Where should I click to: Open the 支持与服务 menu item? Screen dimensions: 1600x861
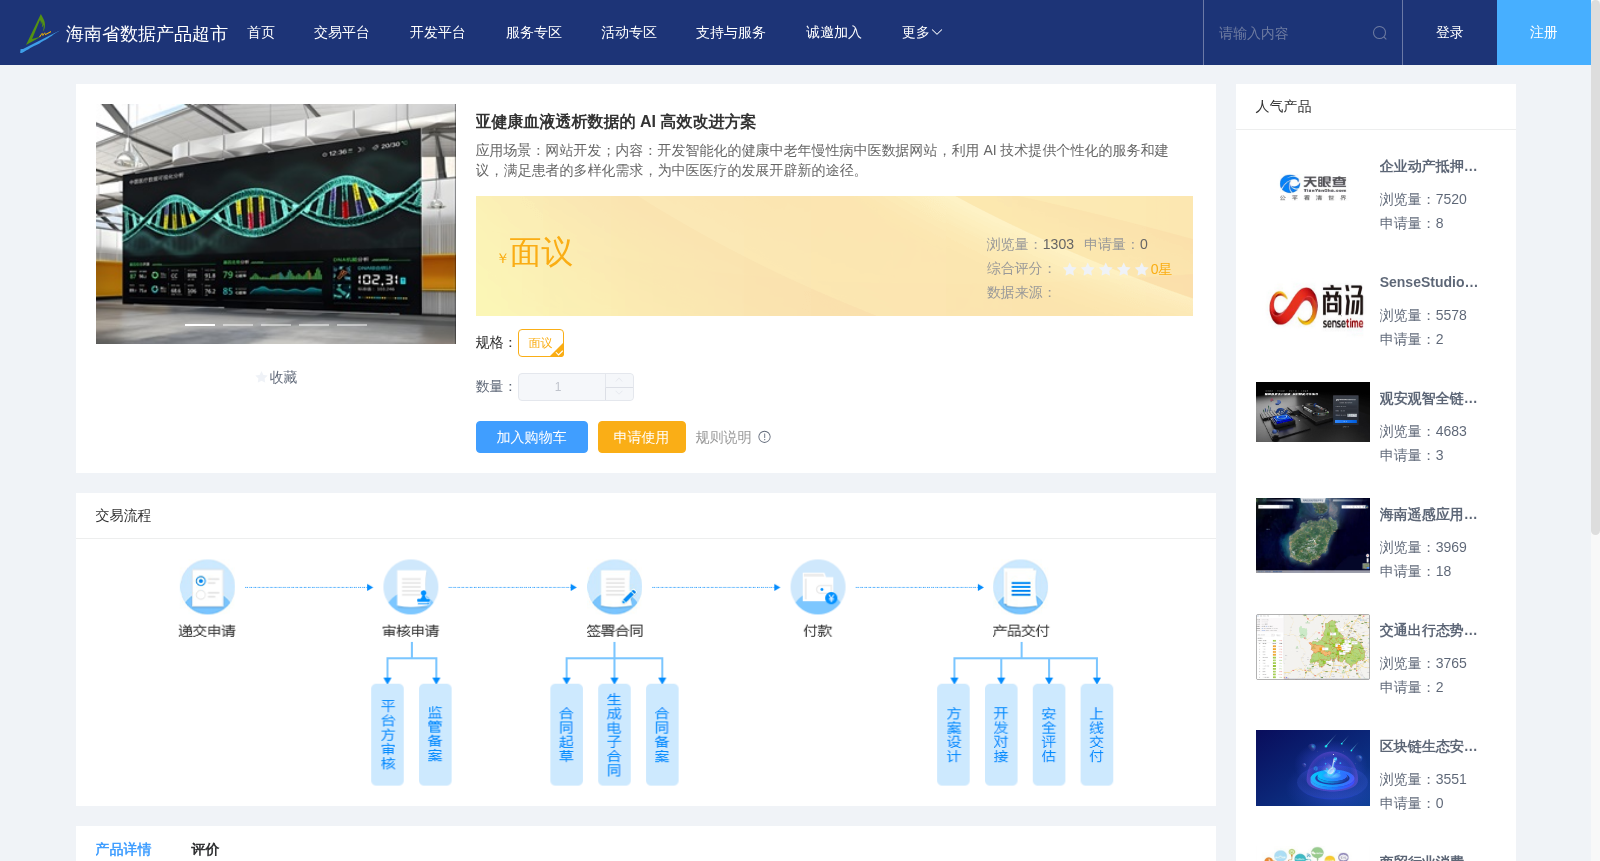click(x=731, y=33)
